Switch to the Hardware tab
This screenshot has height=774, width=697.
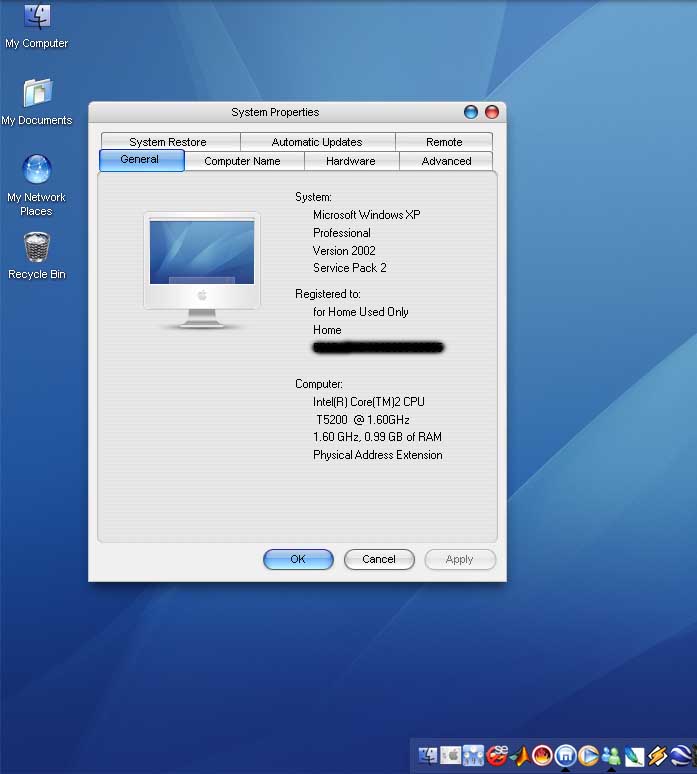[x=350, y=161]
